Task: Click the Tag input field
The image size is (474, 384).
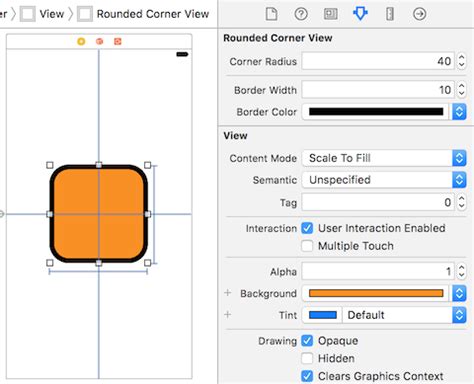Action: [x=378, y=202]
